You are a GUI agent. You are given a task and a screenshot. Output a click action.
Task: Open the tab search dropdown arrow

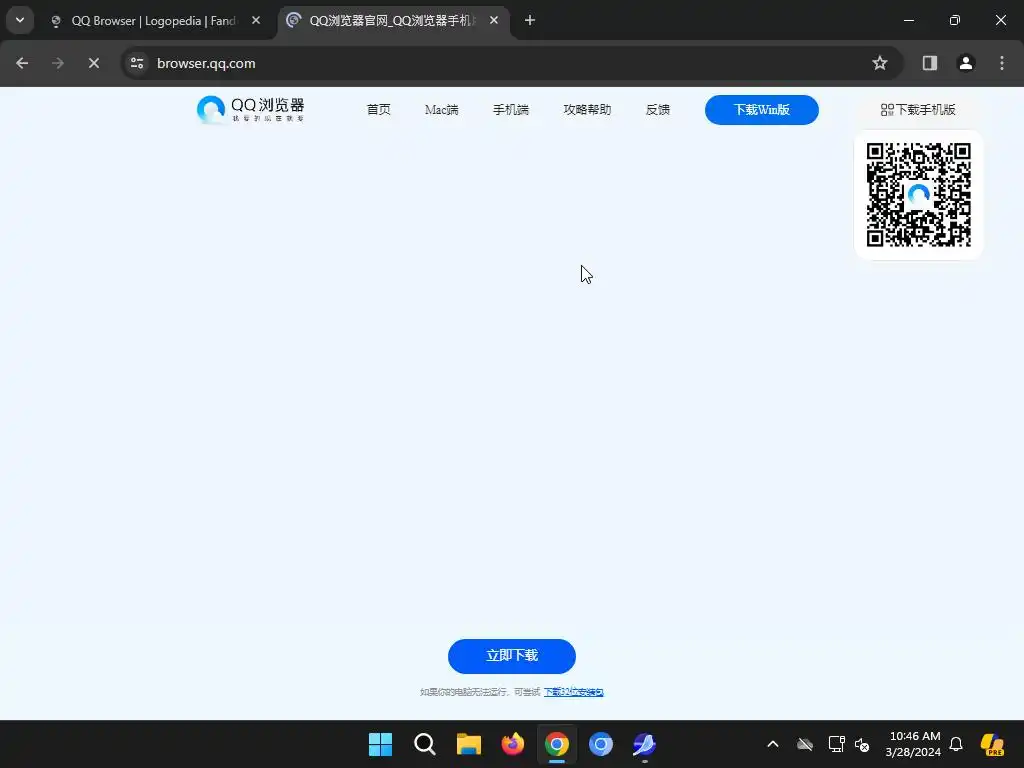pyautogui.click(x=20, y=20)
